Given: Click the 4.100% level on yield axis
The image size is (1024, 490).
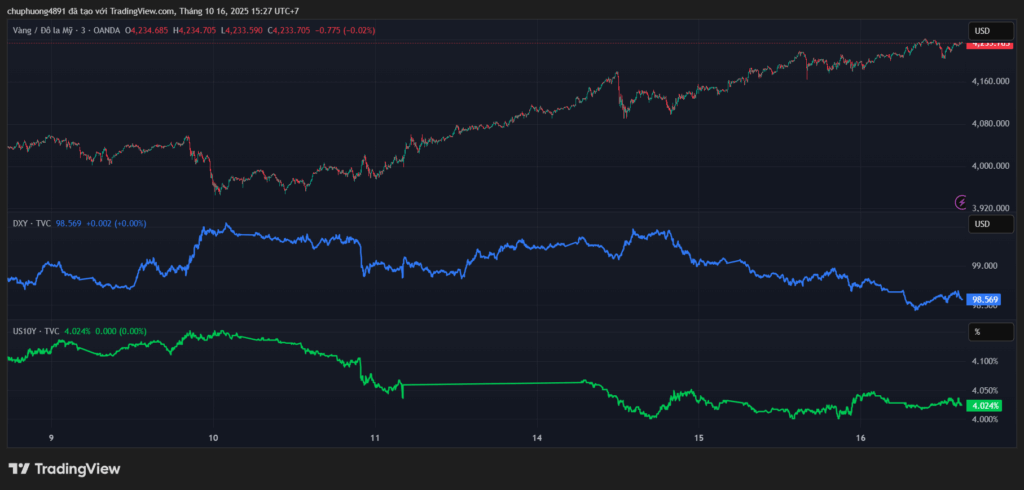Looking at the screenshot, I should tap(985, 361).
